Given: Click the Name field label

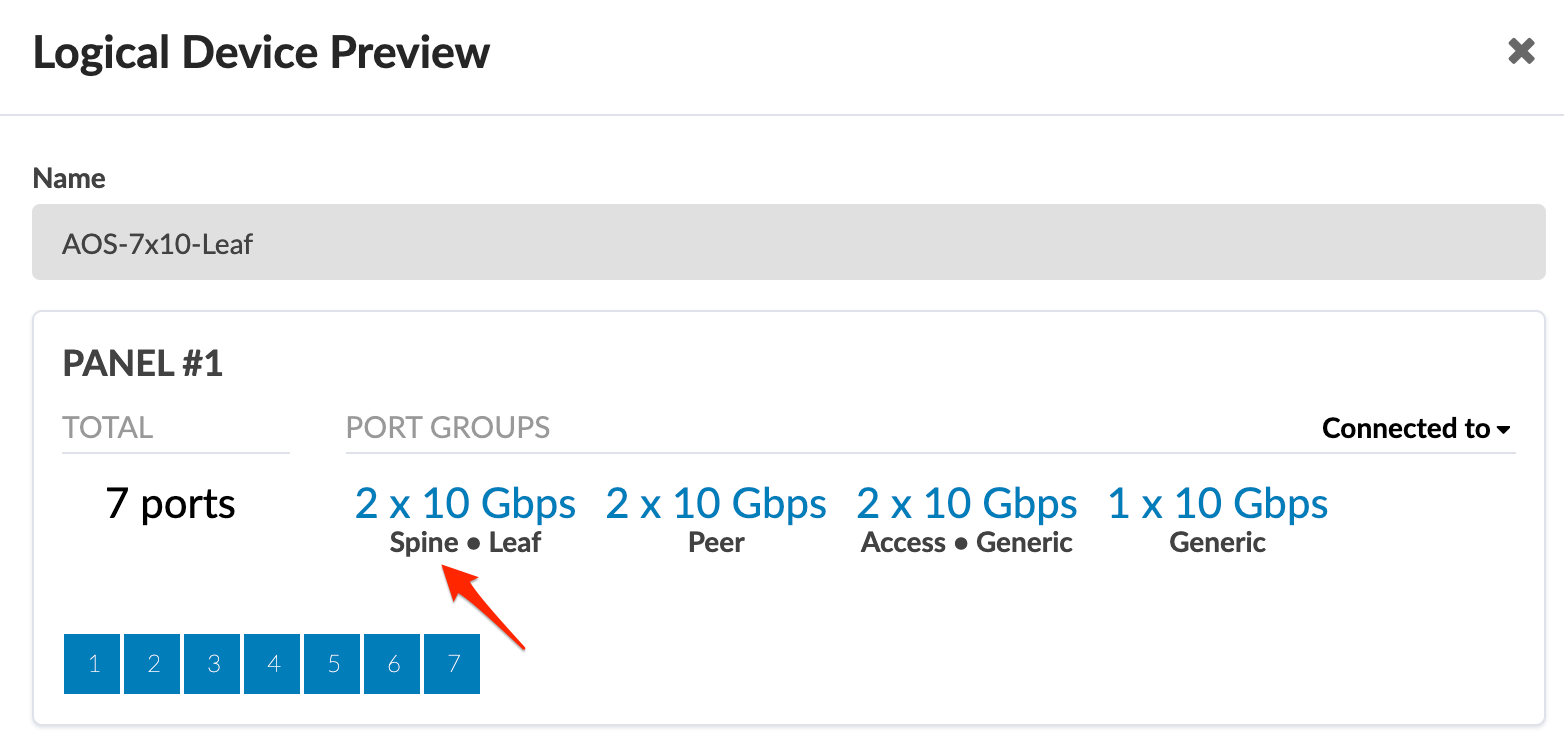Looking at the screenshot, I should (x=69, y=178).
